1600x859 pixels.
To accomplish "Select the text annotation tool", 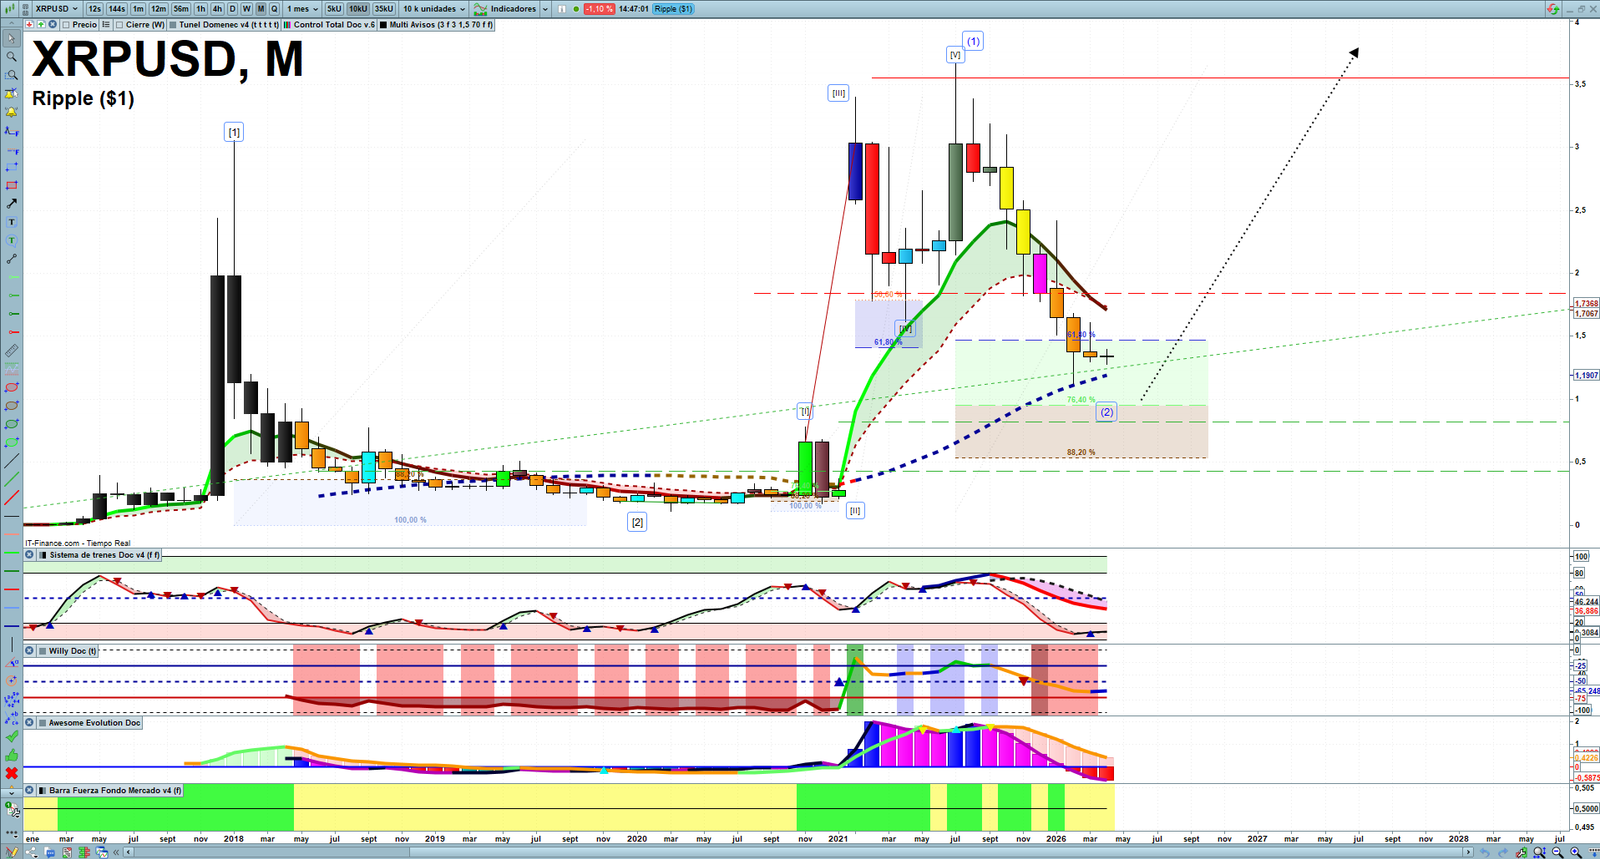I will (x=11, y=222).
